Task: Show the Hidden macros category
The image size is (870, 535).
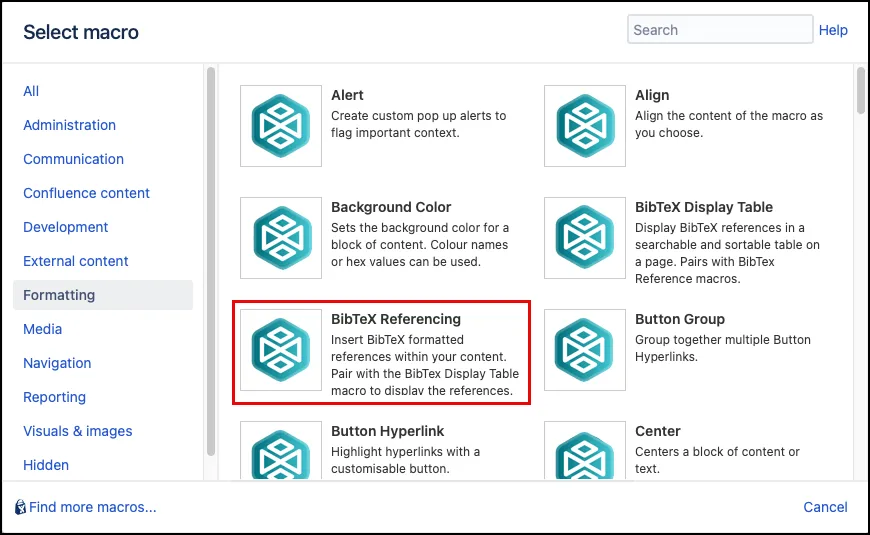Action: (46, 465)
